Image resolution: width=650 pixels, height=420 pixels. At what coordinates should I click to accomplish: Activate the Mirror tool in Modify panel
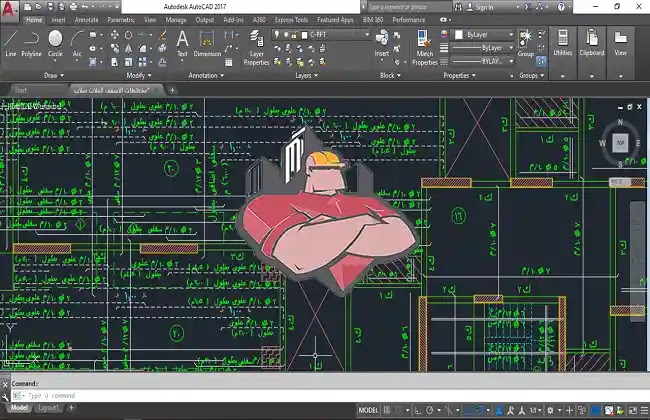pos(129,49)
